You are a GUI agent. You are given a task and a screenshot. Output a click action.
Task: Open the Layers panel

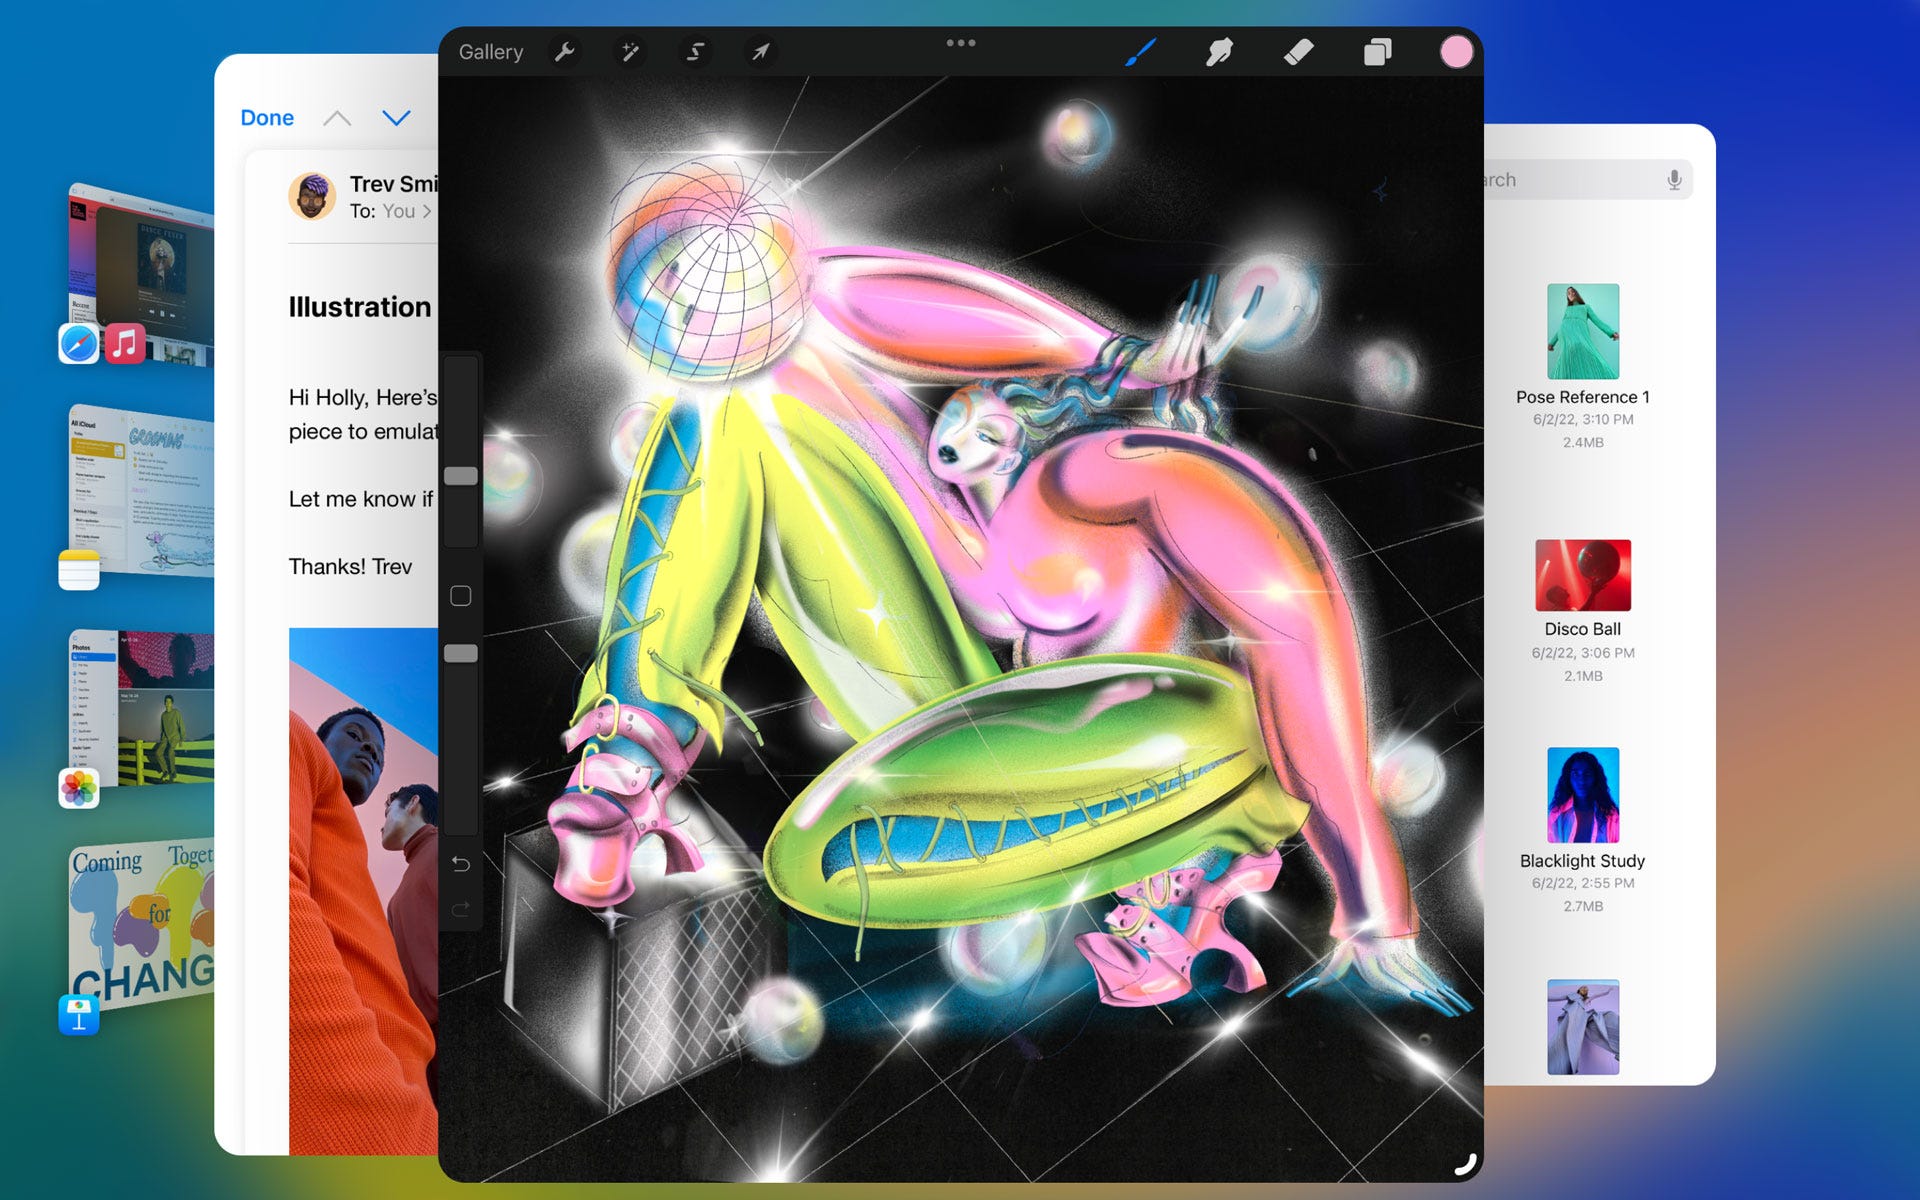(1377, 52)
